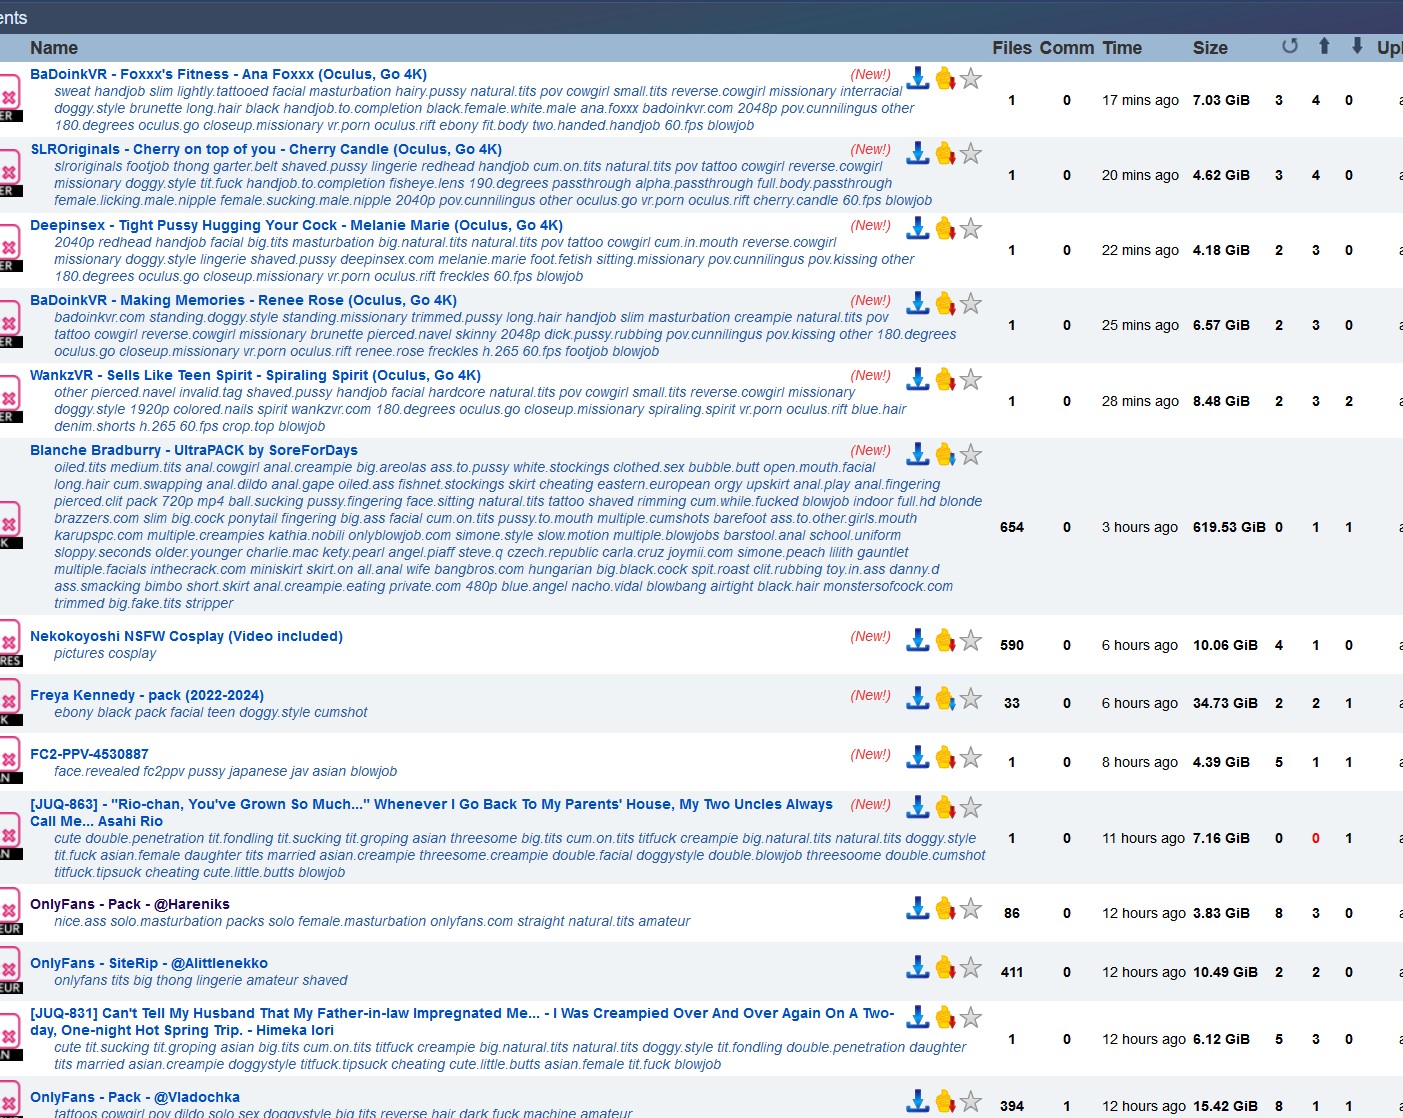Open SLROriginals Cherry Candle title link
Viewport: 1403px width, 1118px height.
pos(266,149)
